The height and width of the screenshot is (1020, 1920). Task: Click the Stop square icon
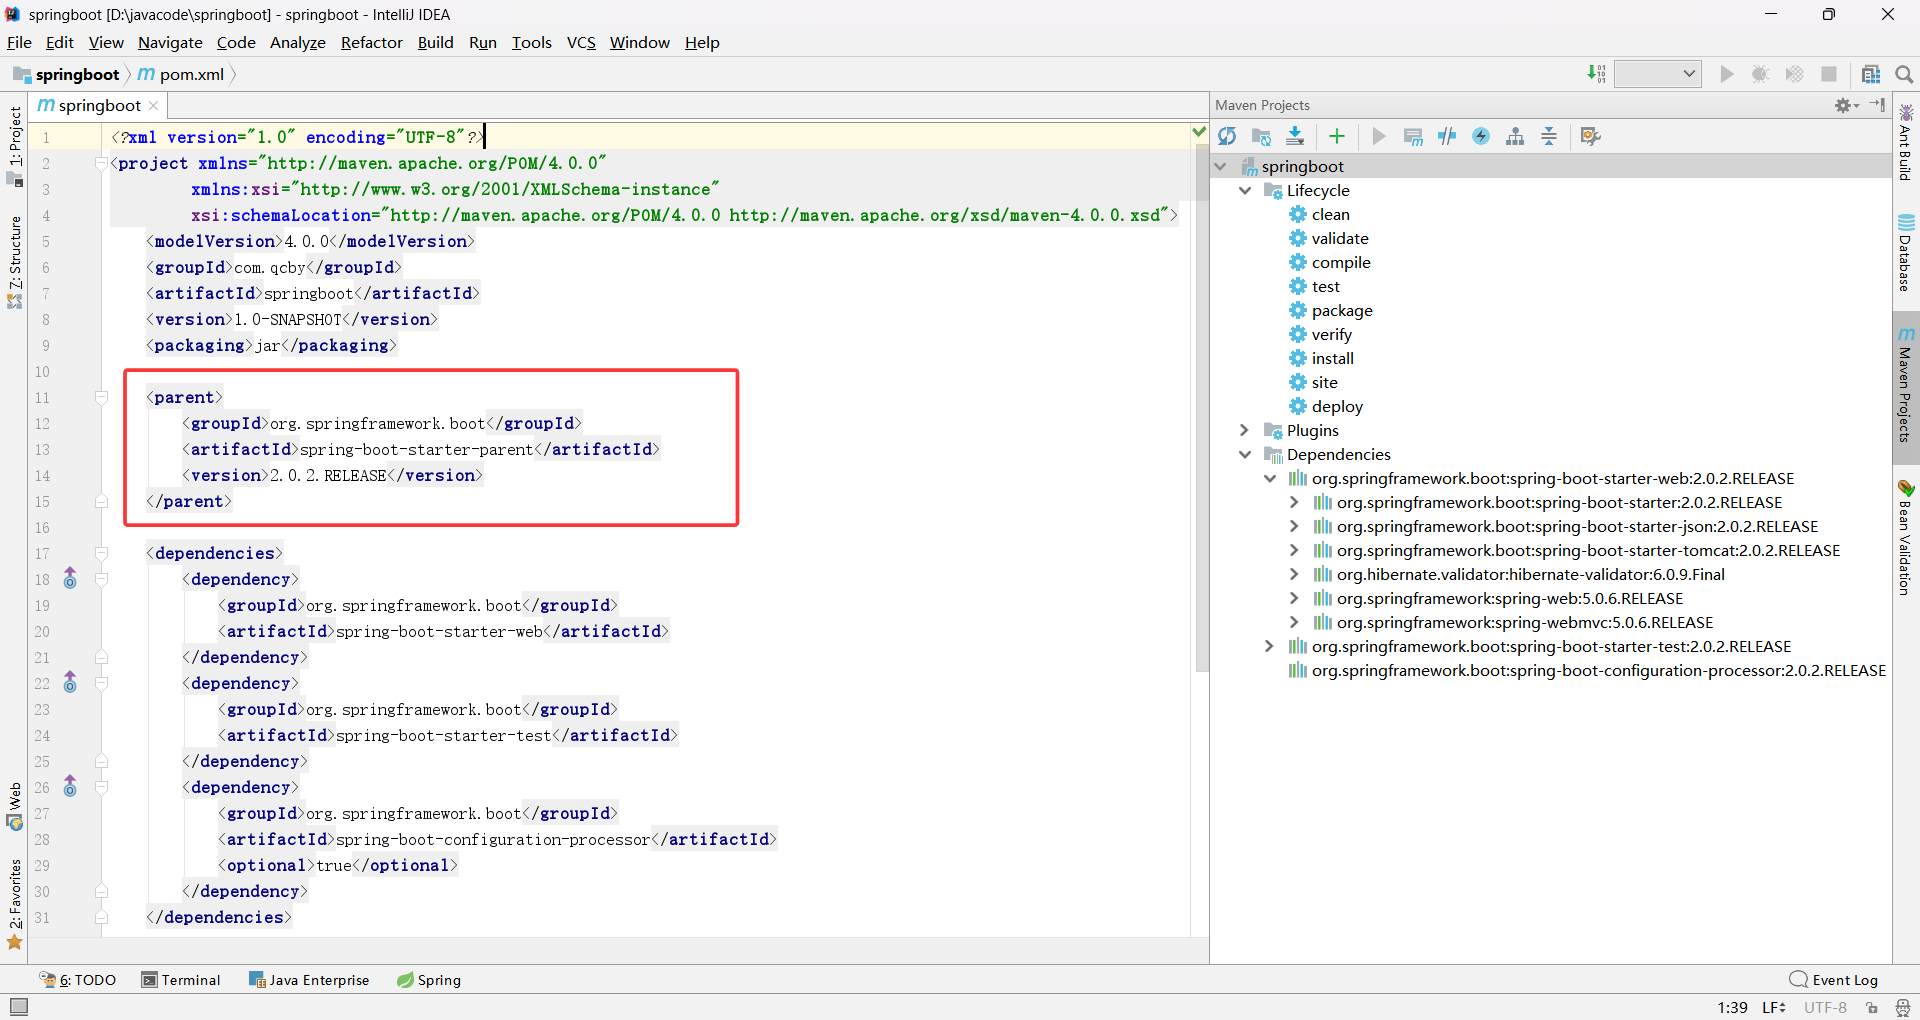click(x=1829, y=74)
